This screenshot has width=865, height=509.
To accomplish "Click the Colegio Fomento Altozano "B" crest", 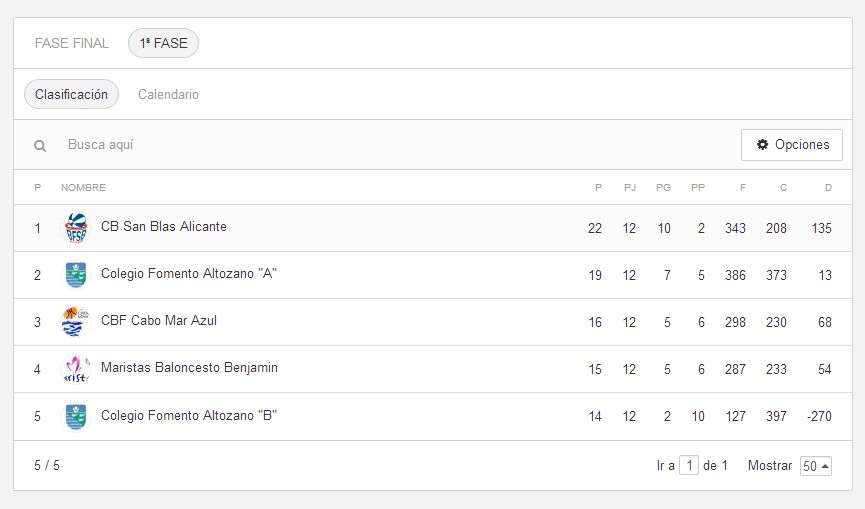I will (x=76, y=416).
